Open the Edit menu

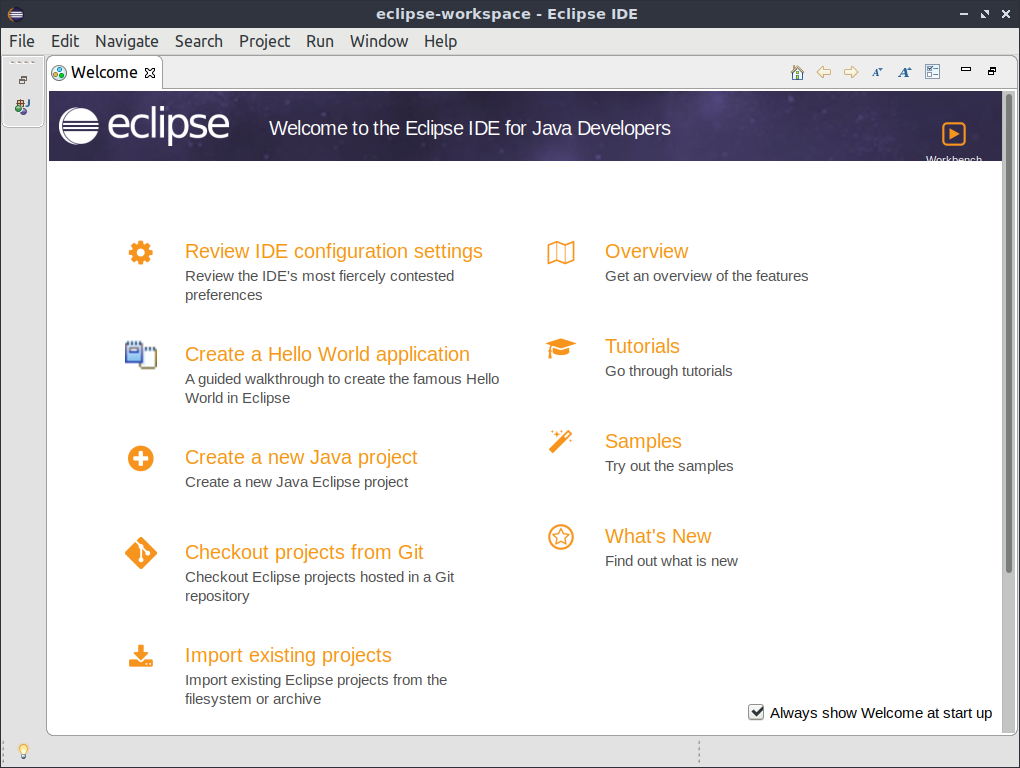tap(65, 41)
